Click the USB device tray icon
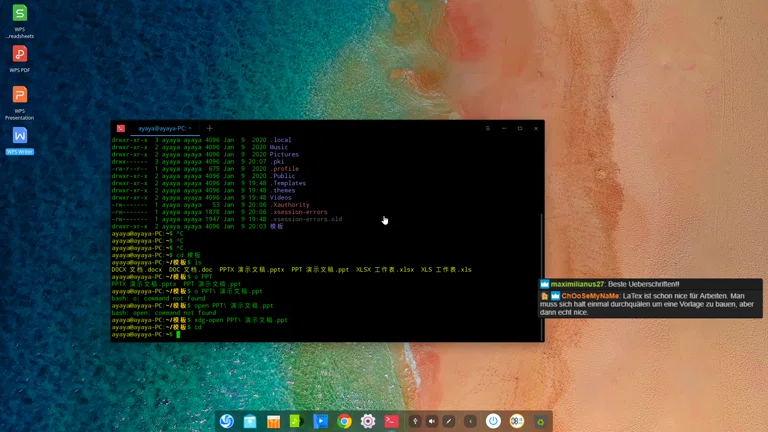768x432 pixels. point(415,421)
